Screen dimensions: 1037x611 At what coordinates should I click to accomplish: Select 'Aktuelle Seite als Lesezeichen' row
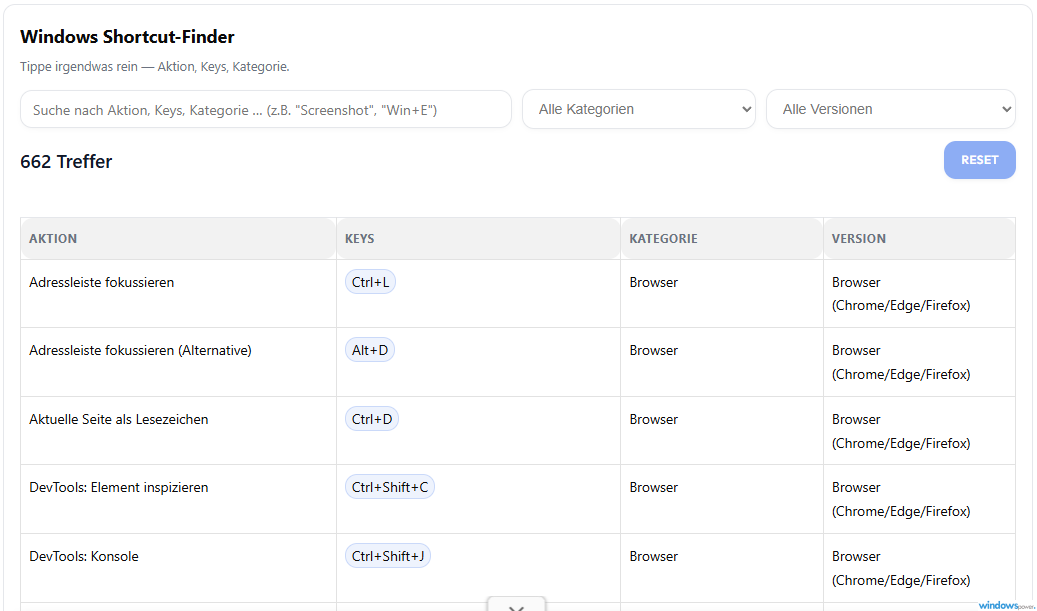coord(119,419)
